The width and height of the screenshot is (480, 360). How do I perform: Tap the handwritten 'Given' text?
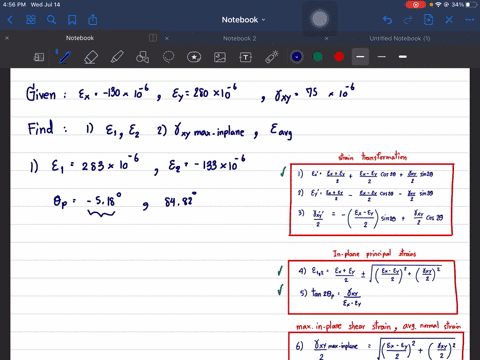pyautogui.click(x=41, y=93)
